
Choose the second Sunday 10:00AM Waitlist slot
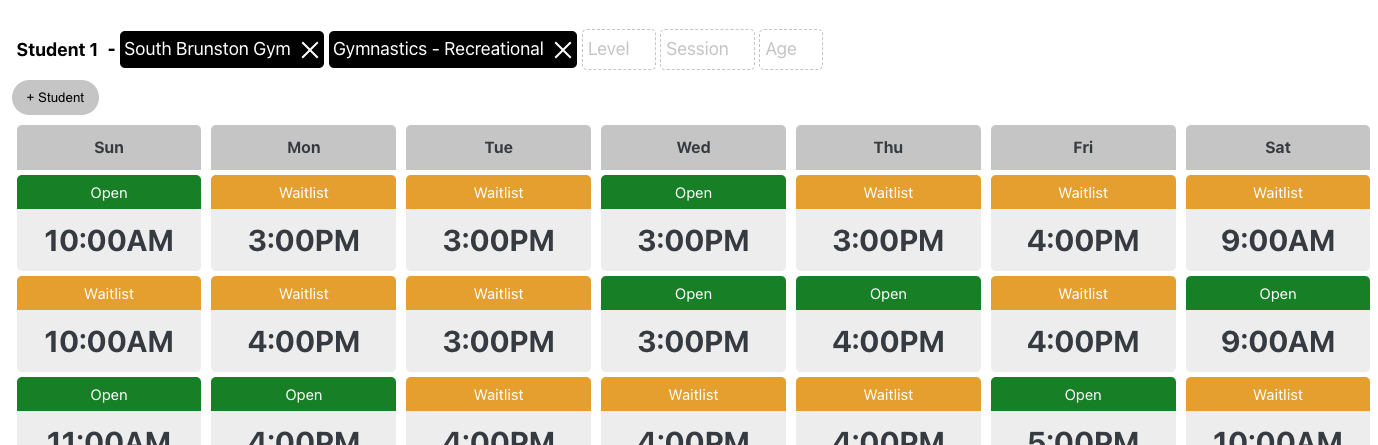point(109,324)
